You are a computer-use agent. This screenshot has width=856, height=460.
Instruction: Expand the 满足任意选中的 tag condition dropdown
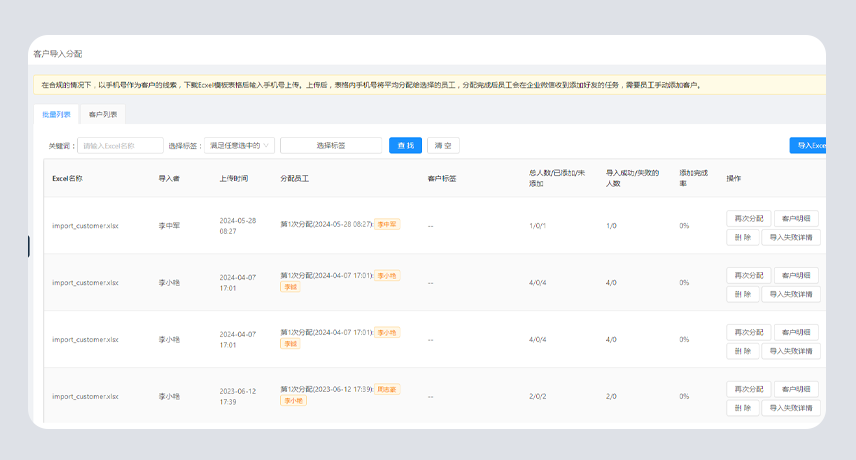238,145
